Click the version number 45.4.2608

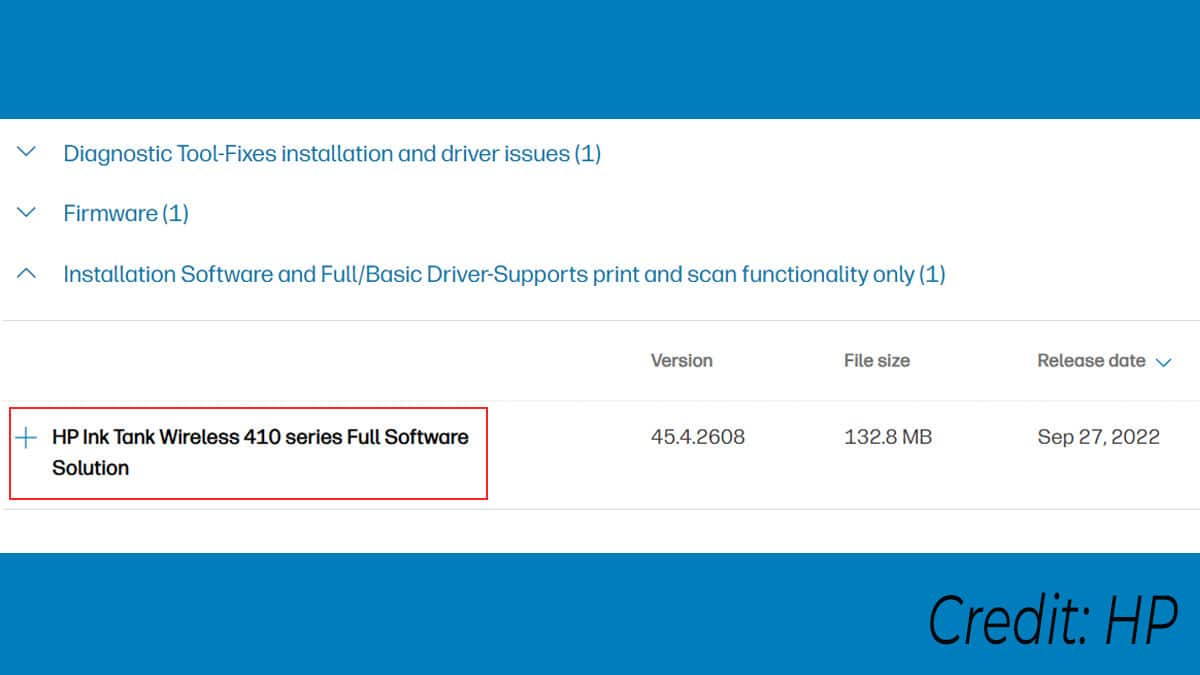click(x=697, y=437)
